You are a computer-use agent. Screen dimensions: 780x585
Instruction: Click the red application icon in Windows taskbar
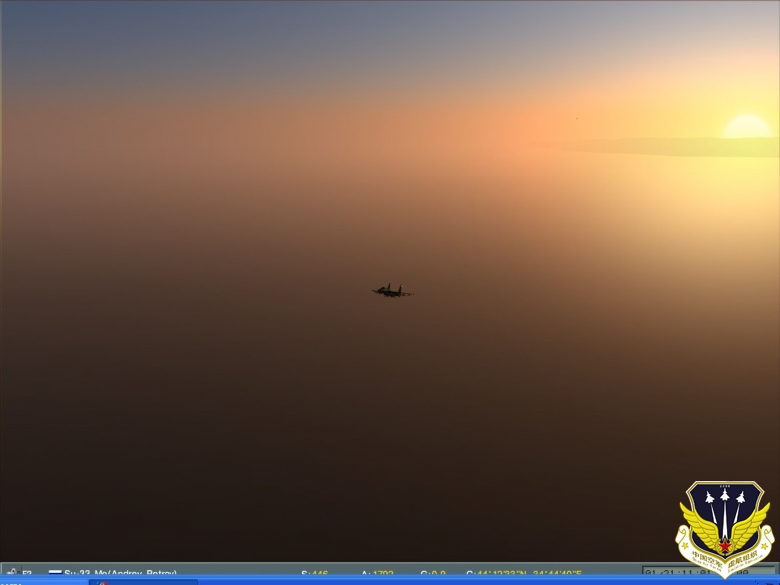click(103, 582)
